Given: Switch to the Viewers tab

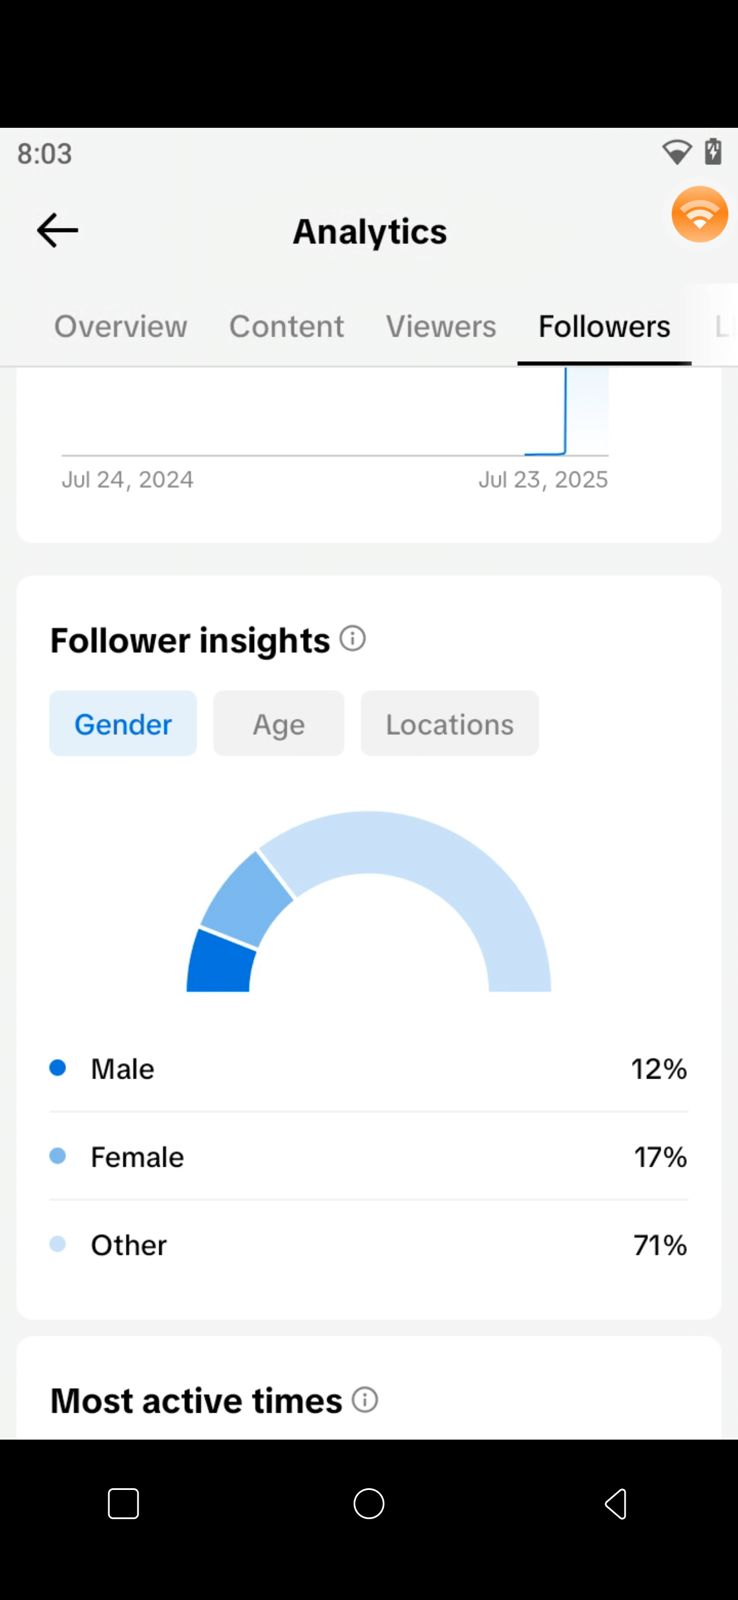Looking at the screenshot, I should tap(441, 326).
